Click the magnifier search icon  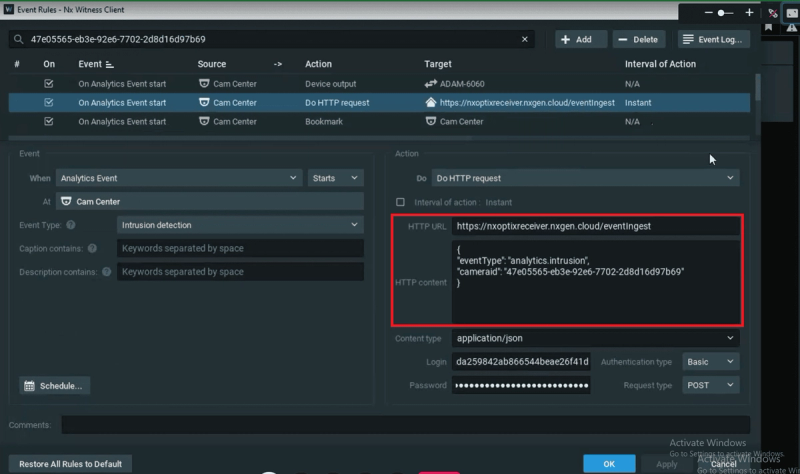tap(18, 39)
